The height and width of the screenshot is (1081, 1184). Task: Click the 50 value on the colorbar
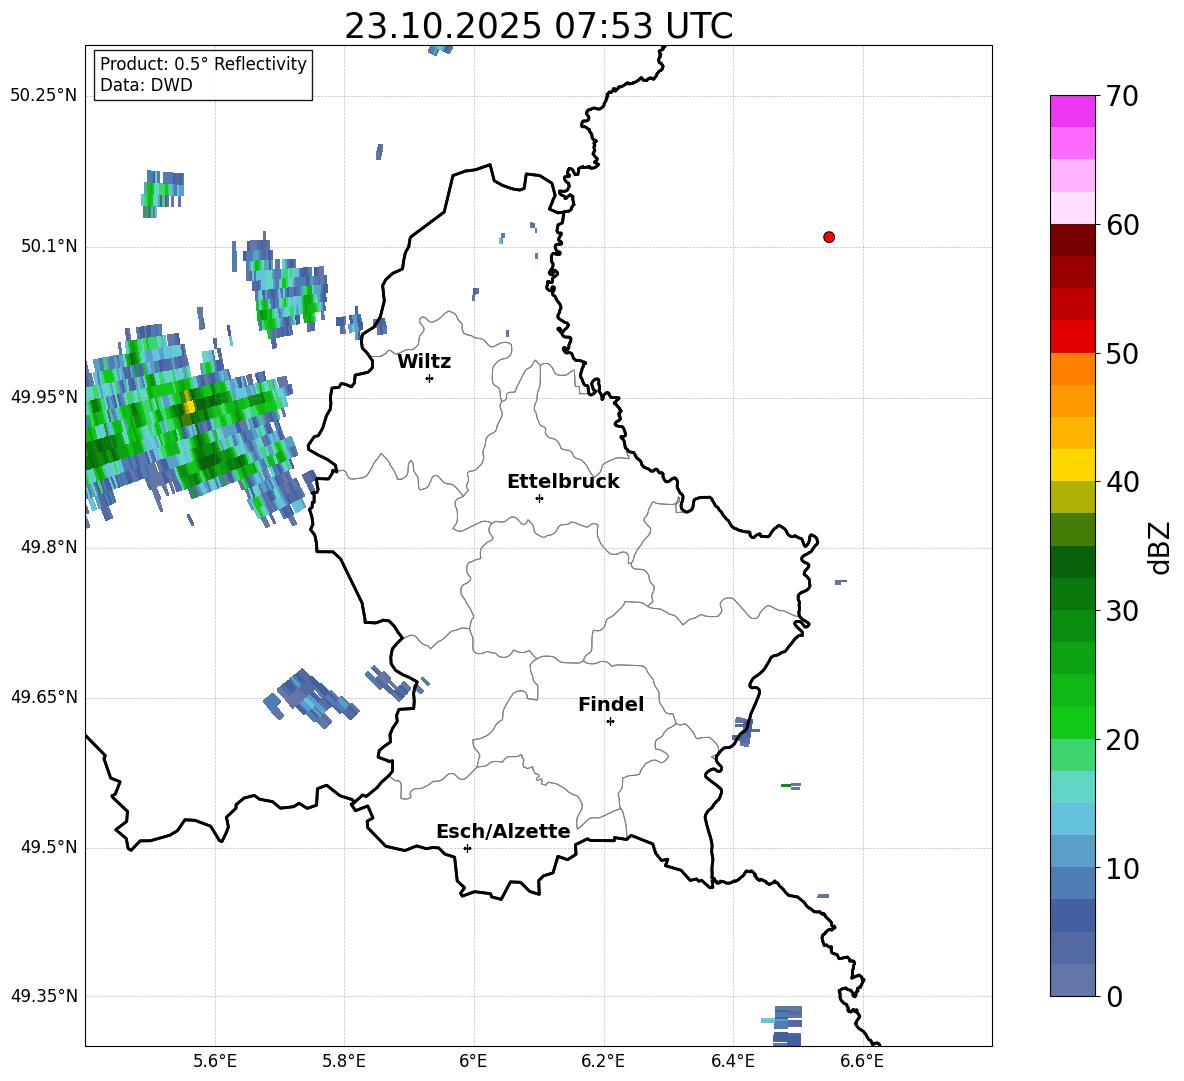(x=1122, y=353)
